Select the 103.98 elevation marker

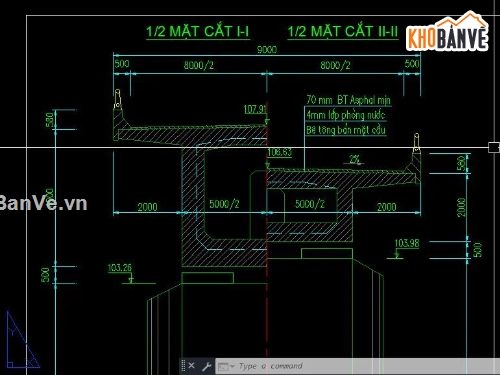point(407,243)
